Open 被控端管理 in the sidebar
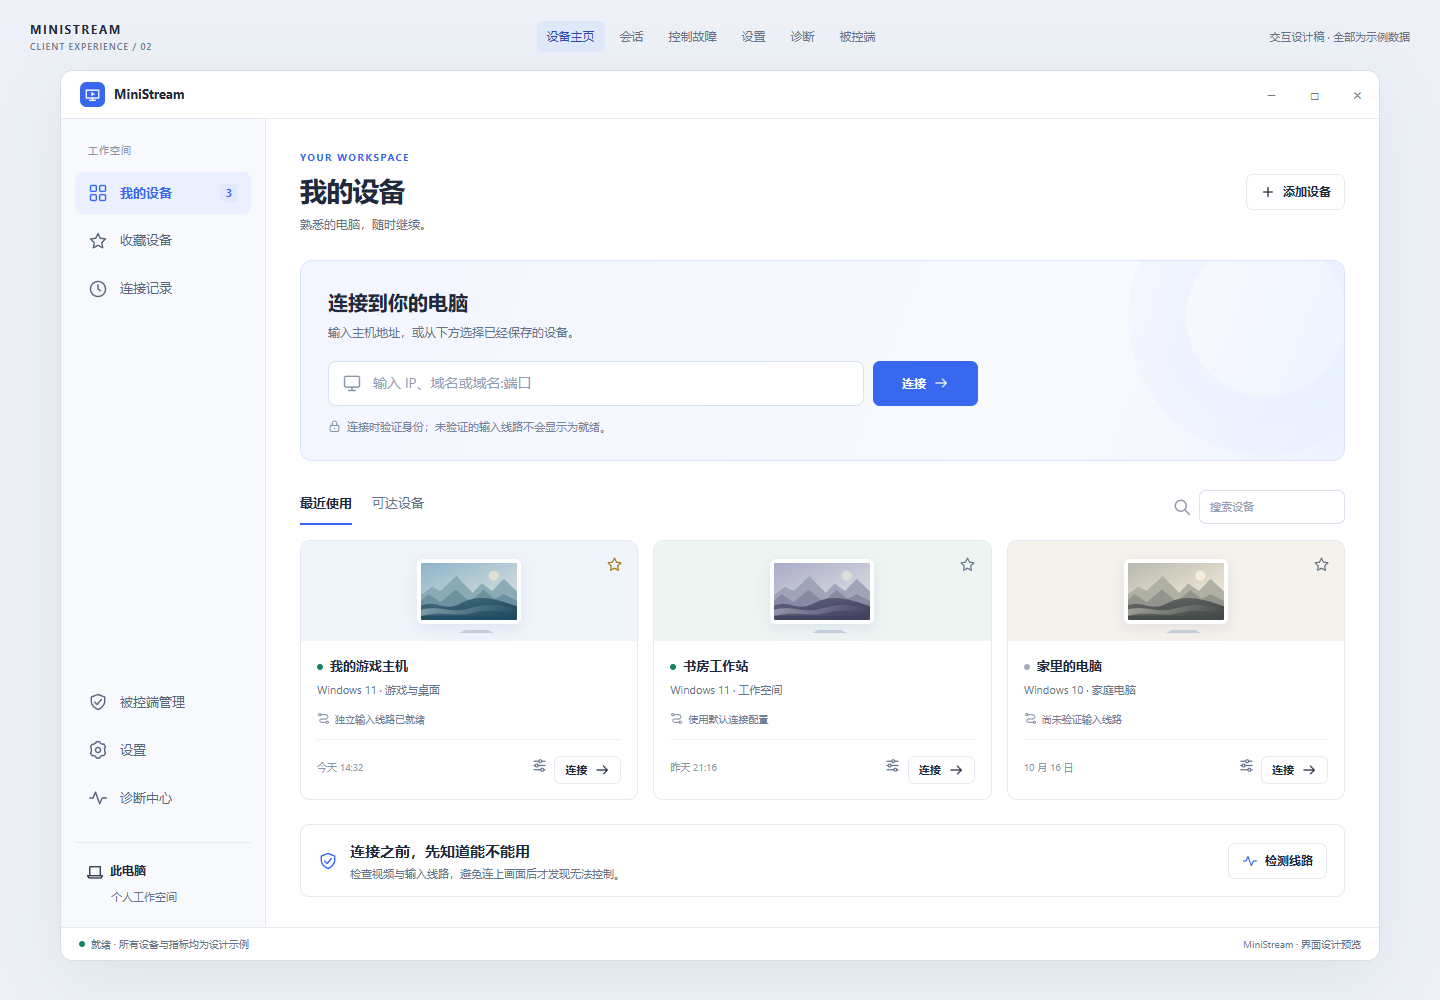1440x1000 pixels. [163, 702]
